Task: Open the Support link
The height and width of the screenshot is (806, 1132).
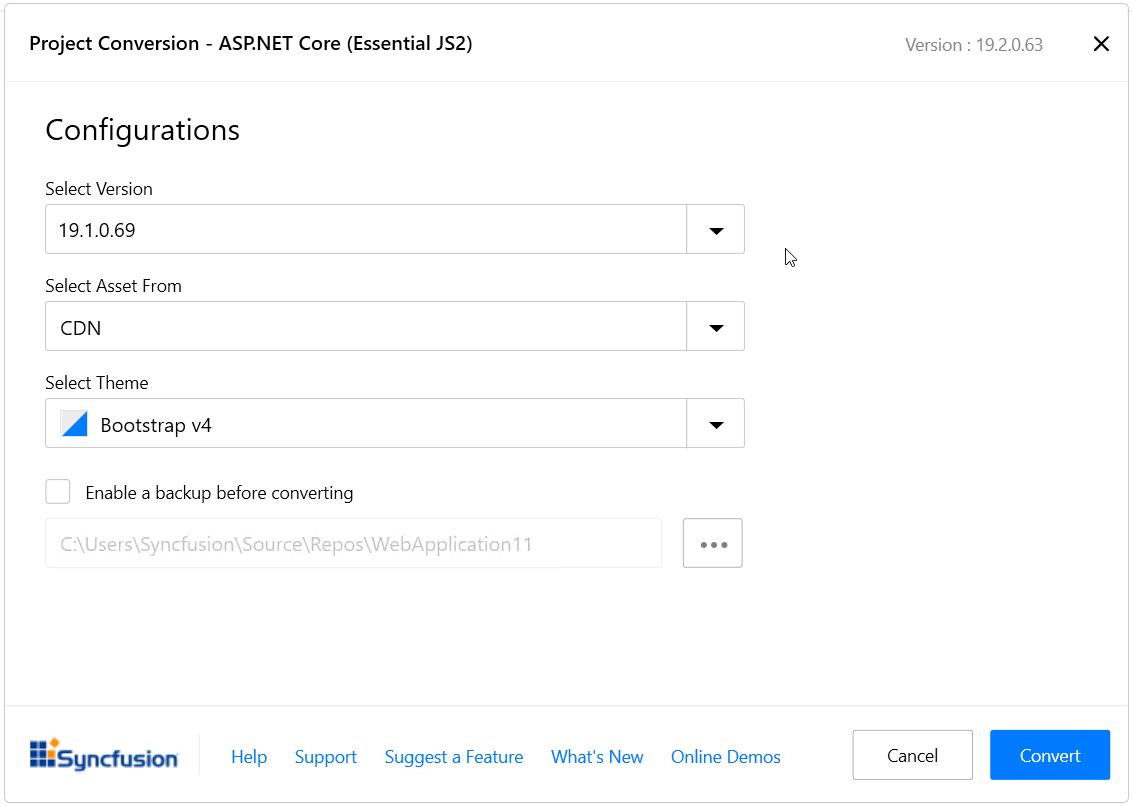Action: coord(326,757)
